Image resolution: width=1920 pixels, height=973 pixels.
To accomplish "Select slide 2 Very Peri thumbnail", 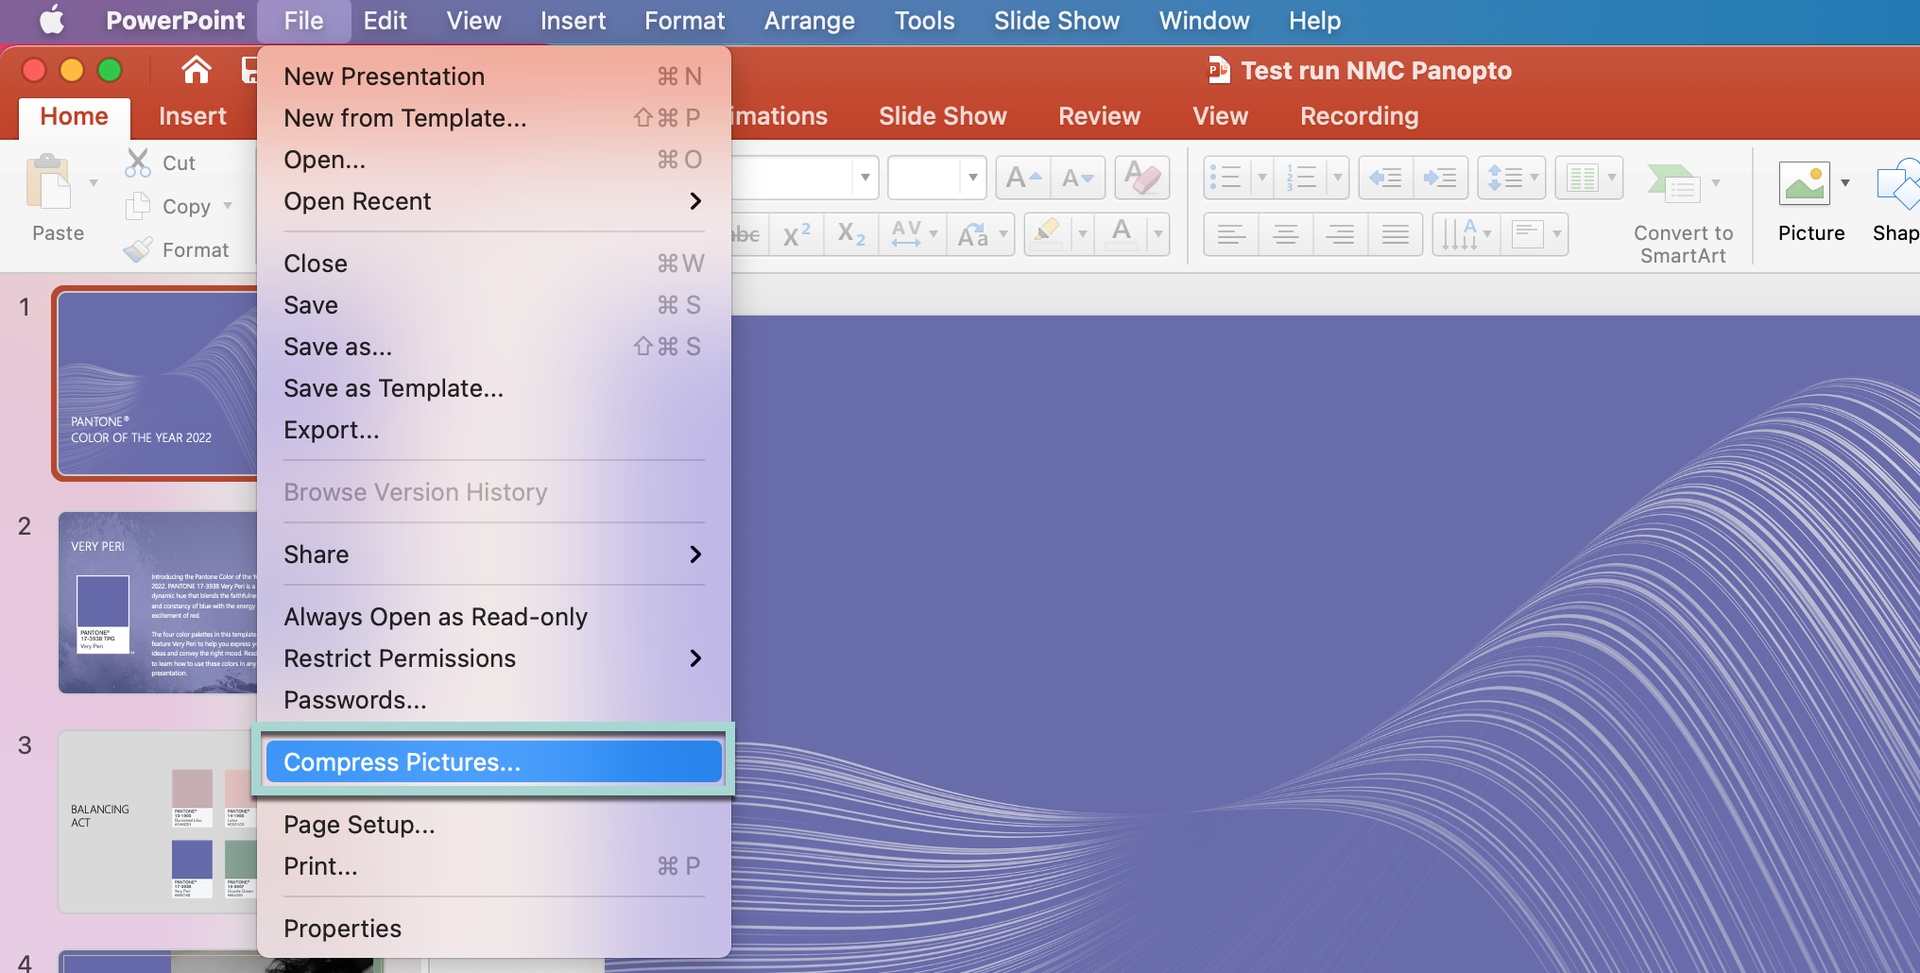I will click(x=157, y=602).
